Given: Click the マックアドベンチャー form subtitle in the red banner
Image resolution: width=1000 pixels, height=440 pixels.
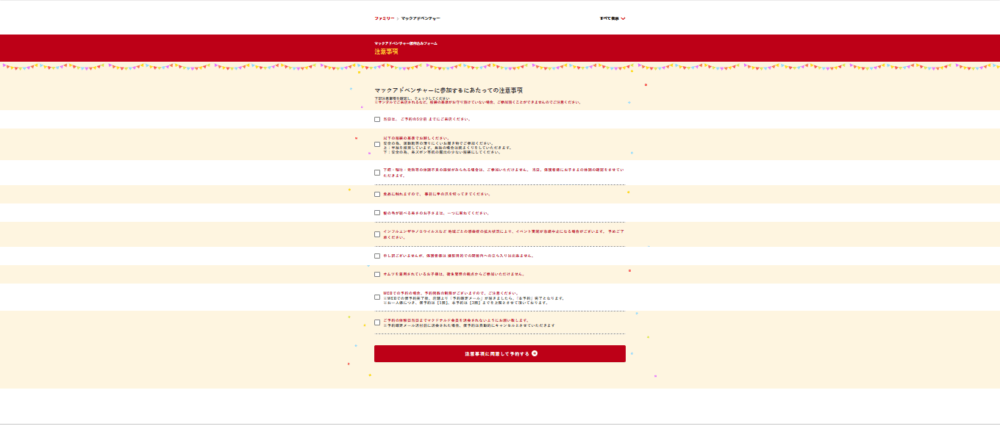Looking at the screenshot, I should point(405,43).
